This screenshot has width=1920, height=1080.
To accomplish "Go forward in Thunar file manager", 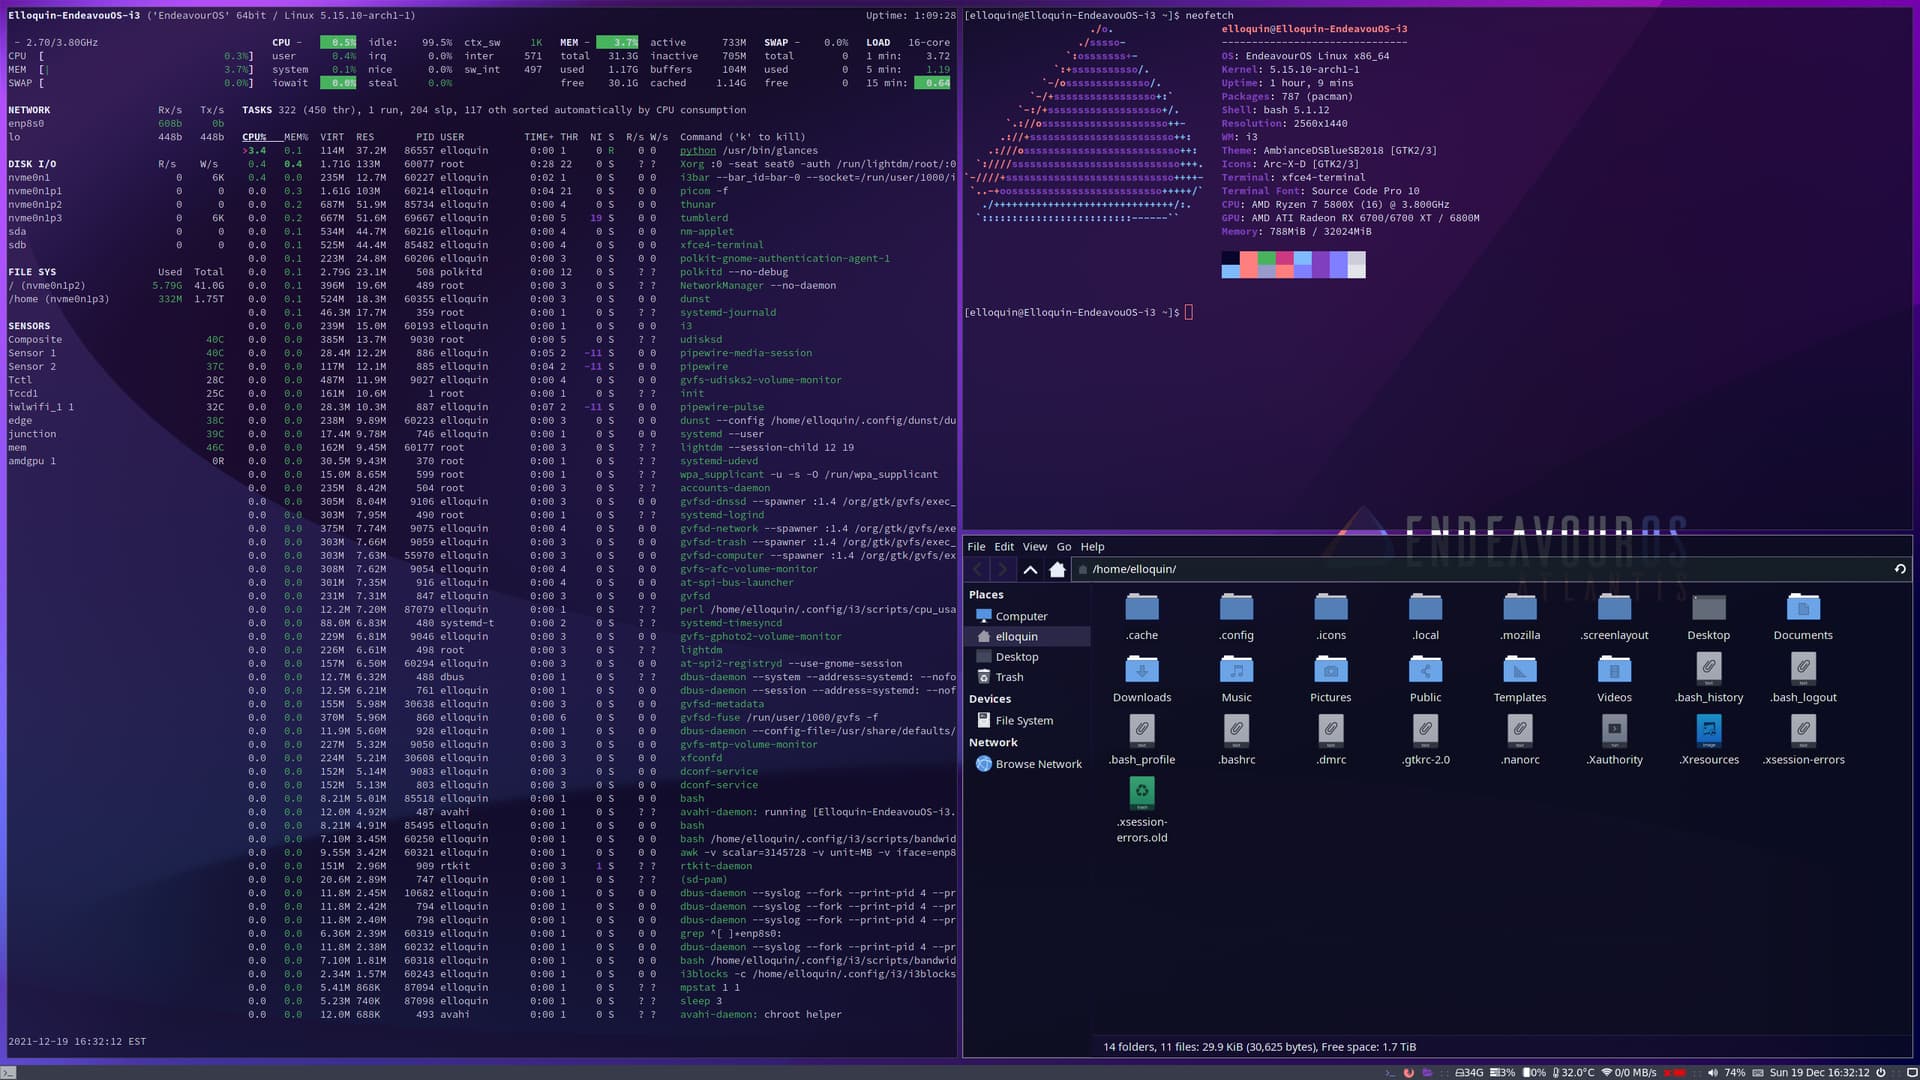I will [x=1003, y=570].
